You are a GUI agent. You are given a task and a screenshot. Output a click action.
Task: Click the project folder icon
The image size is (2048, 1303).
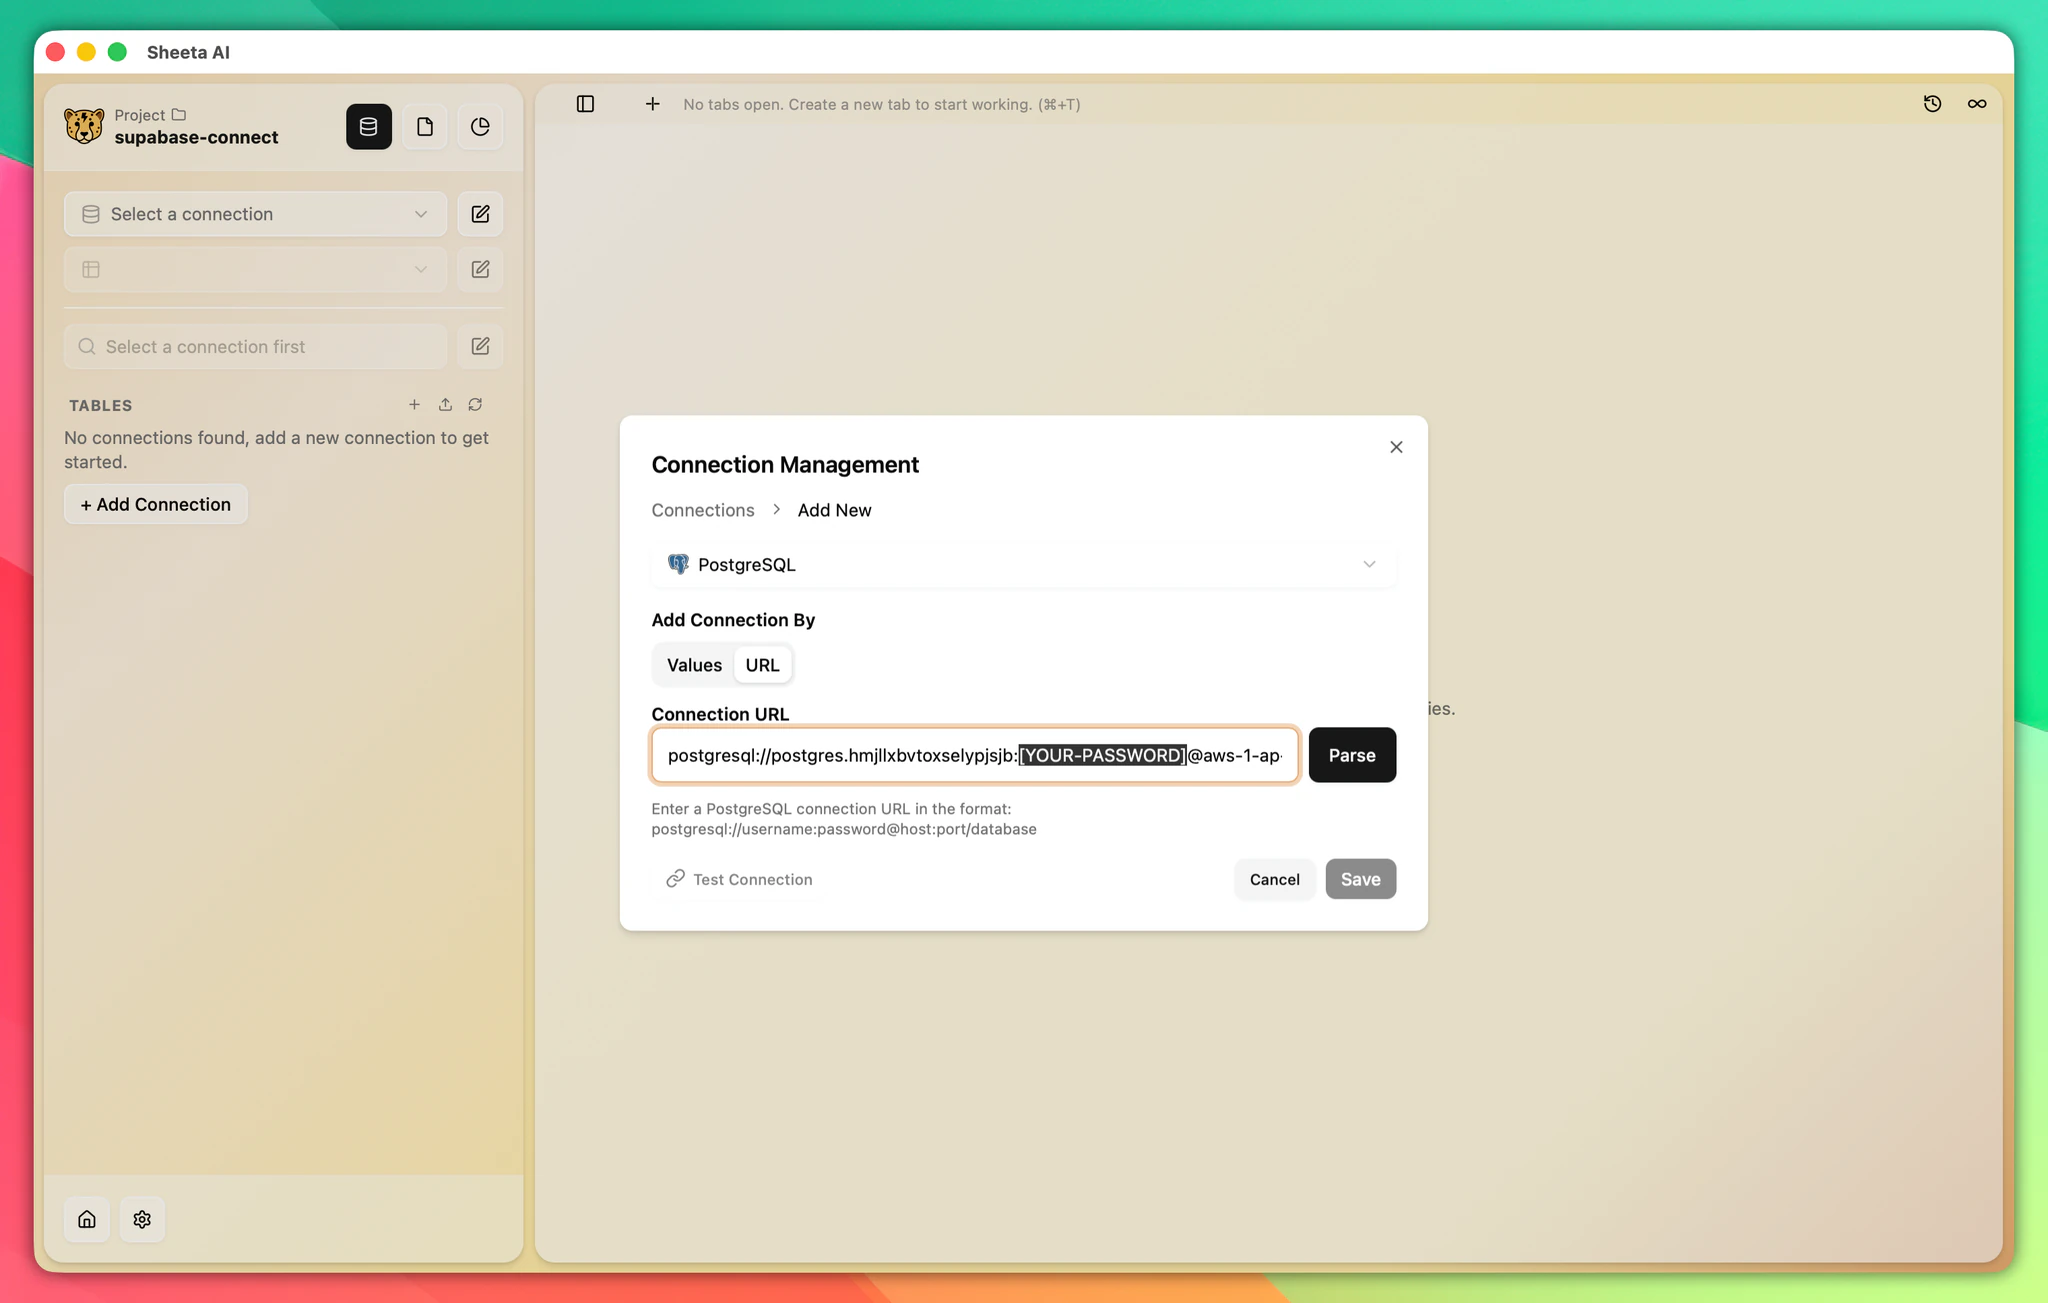[178, 115]
